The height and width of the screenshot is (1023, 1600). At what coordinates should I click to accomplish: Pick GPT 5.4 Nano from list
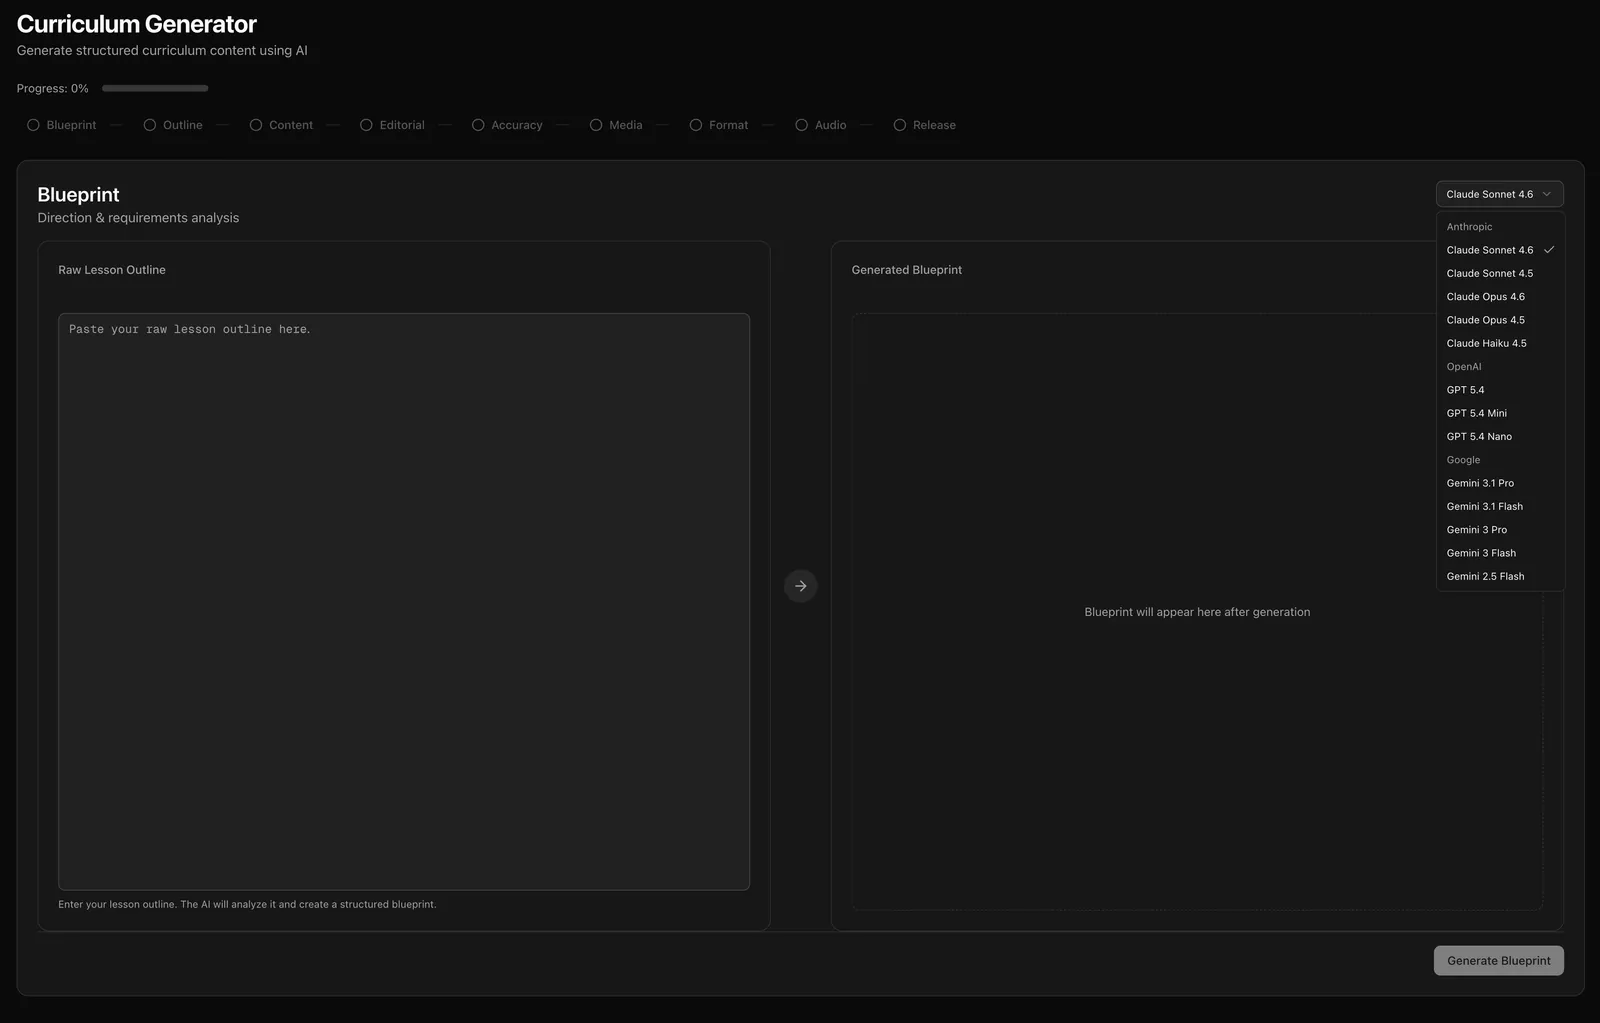tap(1500, 437)
